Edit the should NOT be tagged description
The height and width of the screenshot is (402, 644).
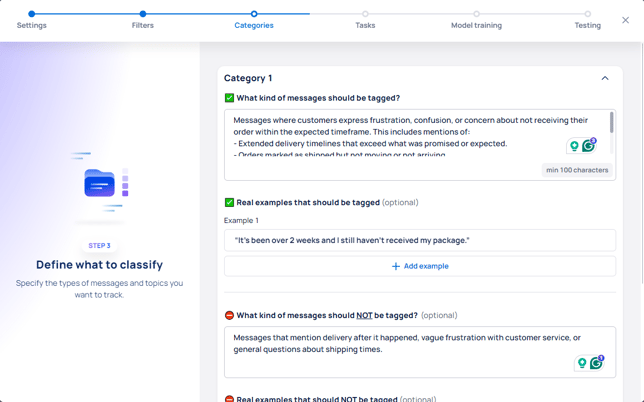(x=420, y=352)
